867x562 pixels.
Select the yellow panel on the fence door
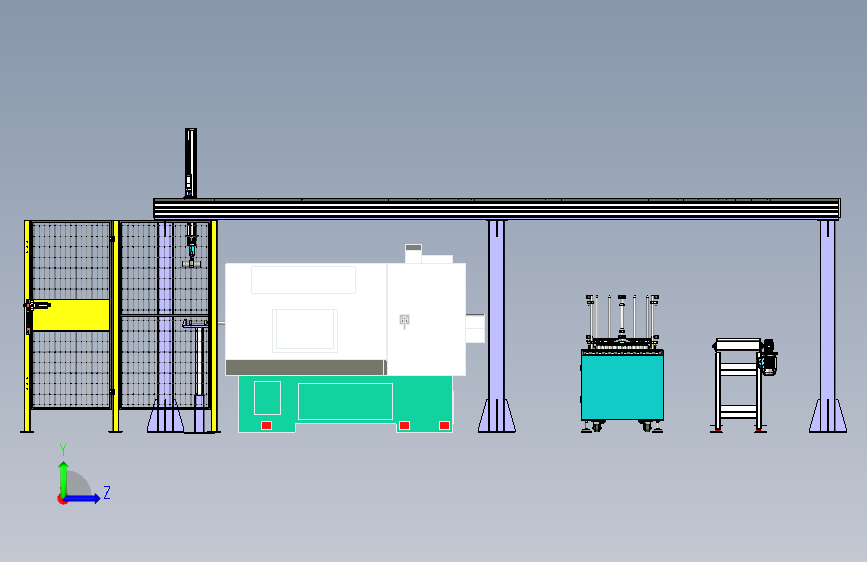71,315
